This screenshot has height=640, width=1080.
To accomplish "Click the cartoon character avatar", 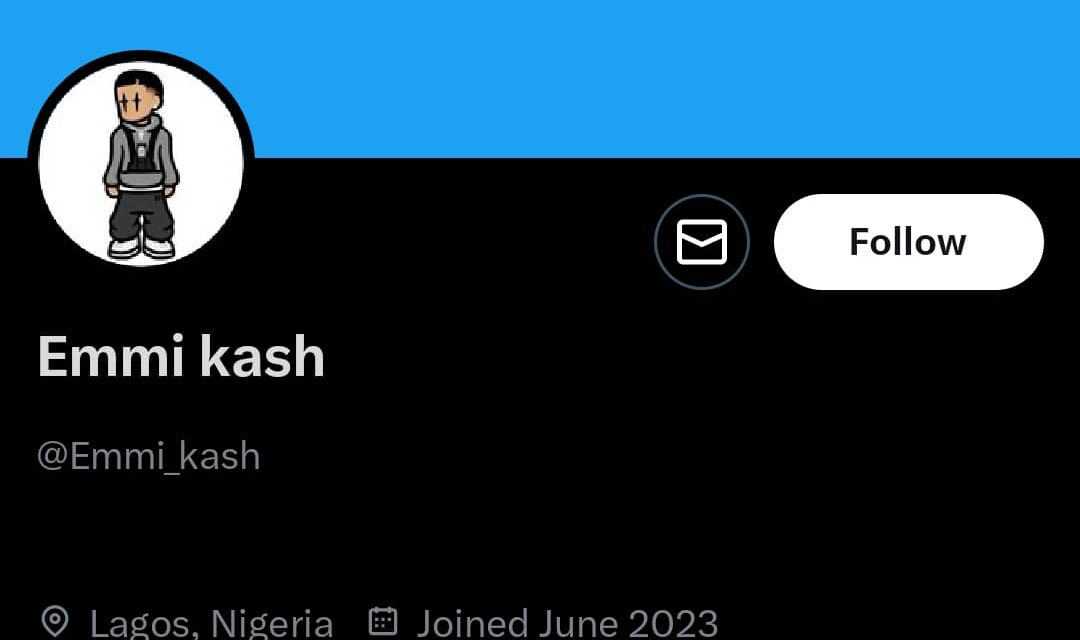I will coord(141,166).
